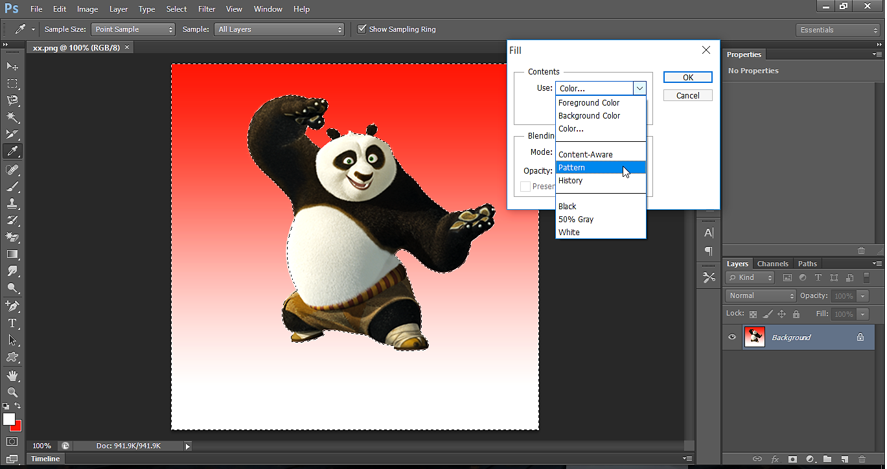
Task: Toggle type layer filter icon
Action: (818, 277)
